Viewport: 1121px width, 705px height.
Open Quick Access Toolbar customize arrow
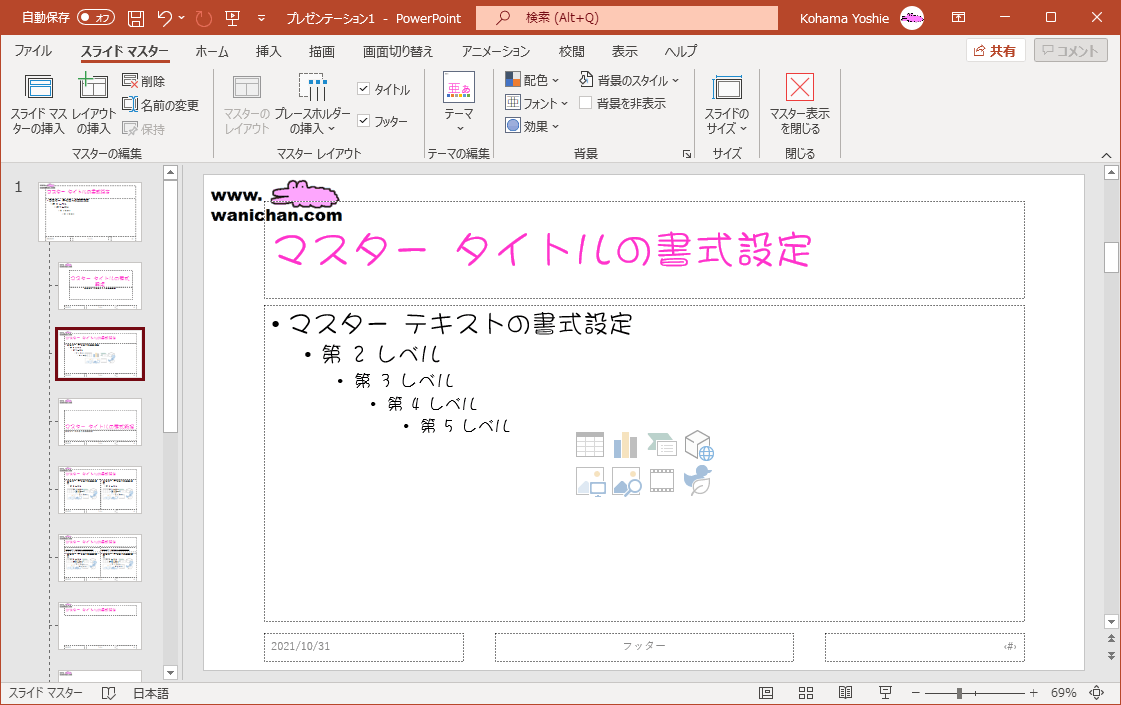pyautogui.click(x=261, y=18)
